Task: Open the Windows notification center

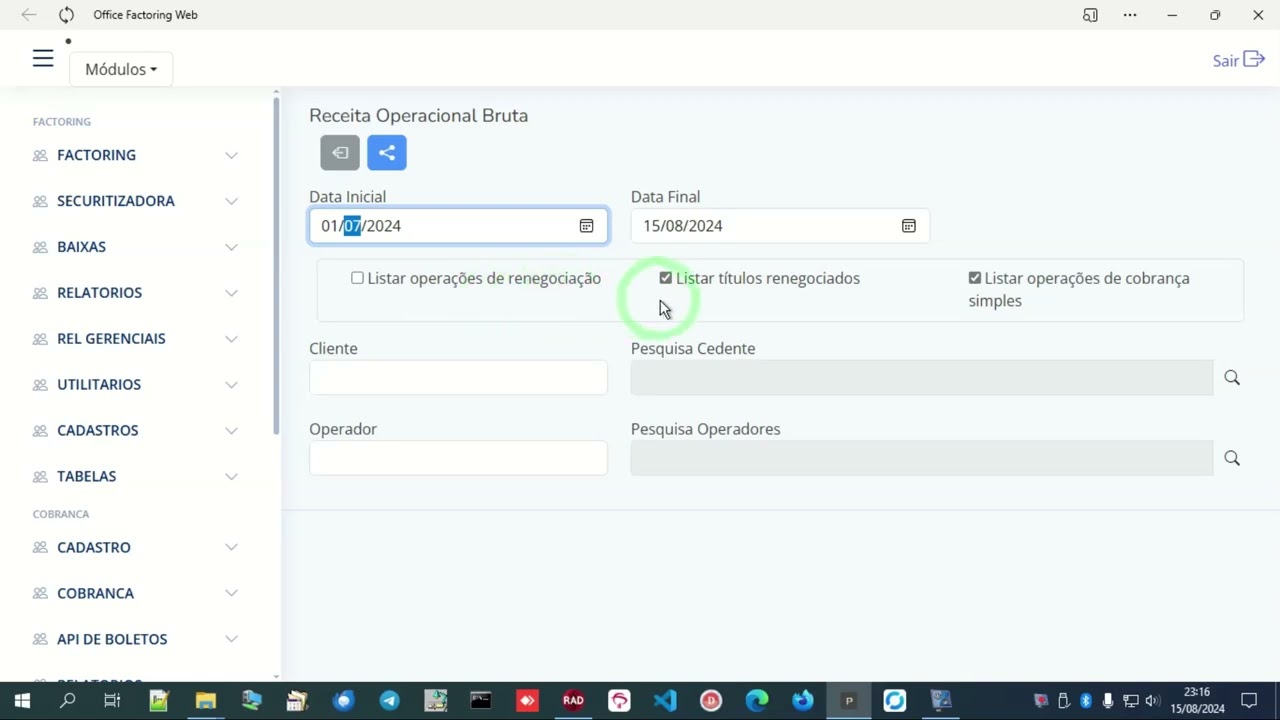Action: (x=1249, y=701)
